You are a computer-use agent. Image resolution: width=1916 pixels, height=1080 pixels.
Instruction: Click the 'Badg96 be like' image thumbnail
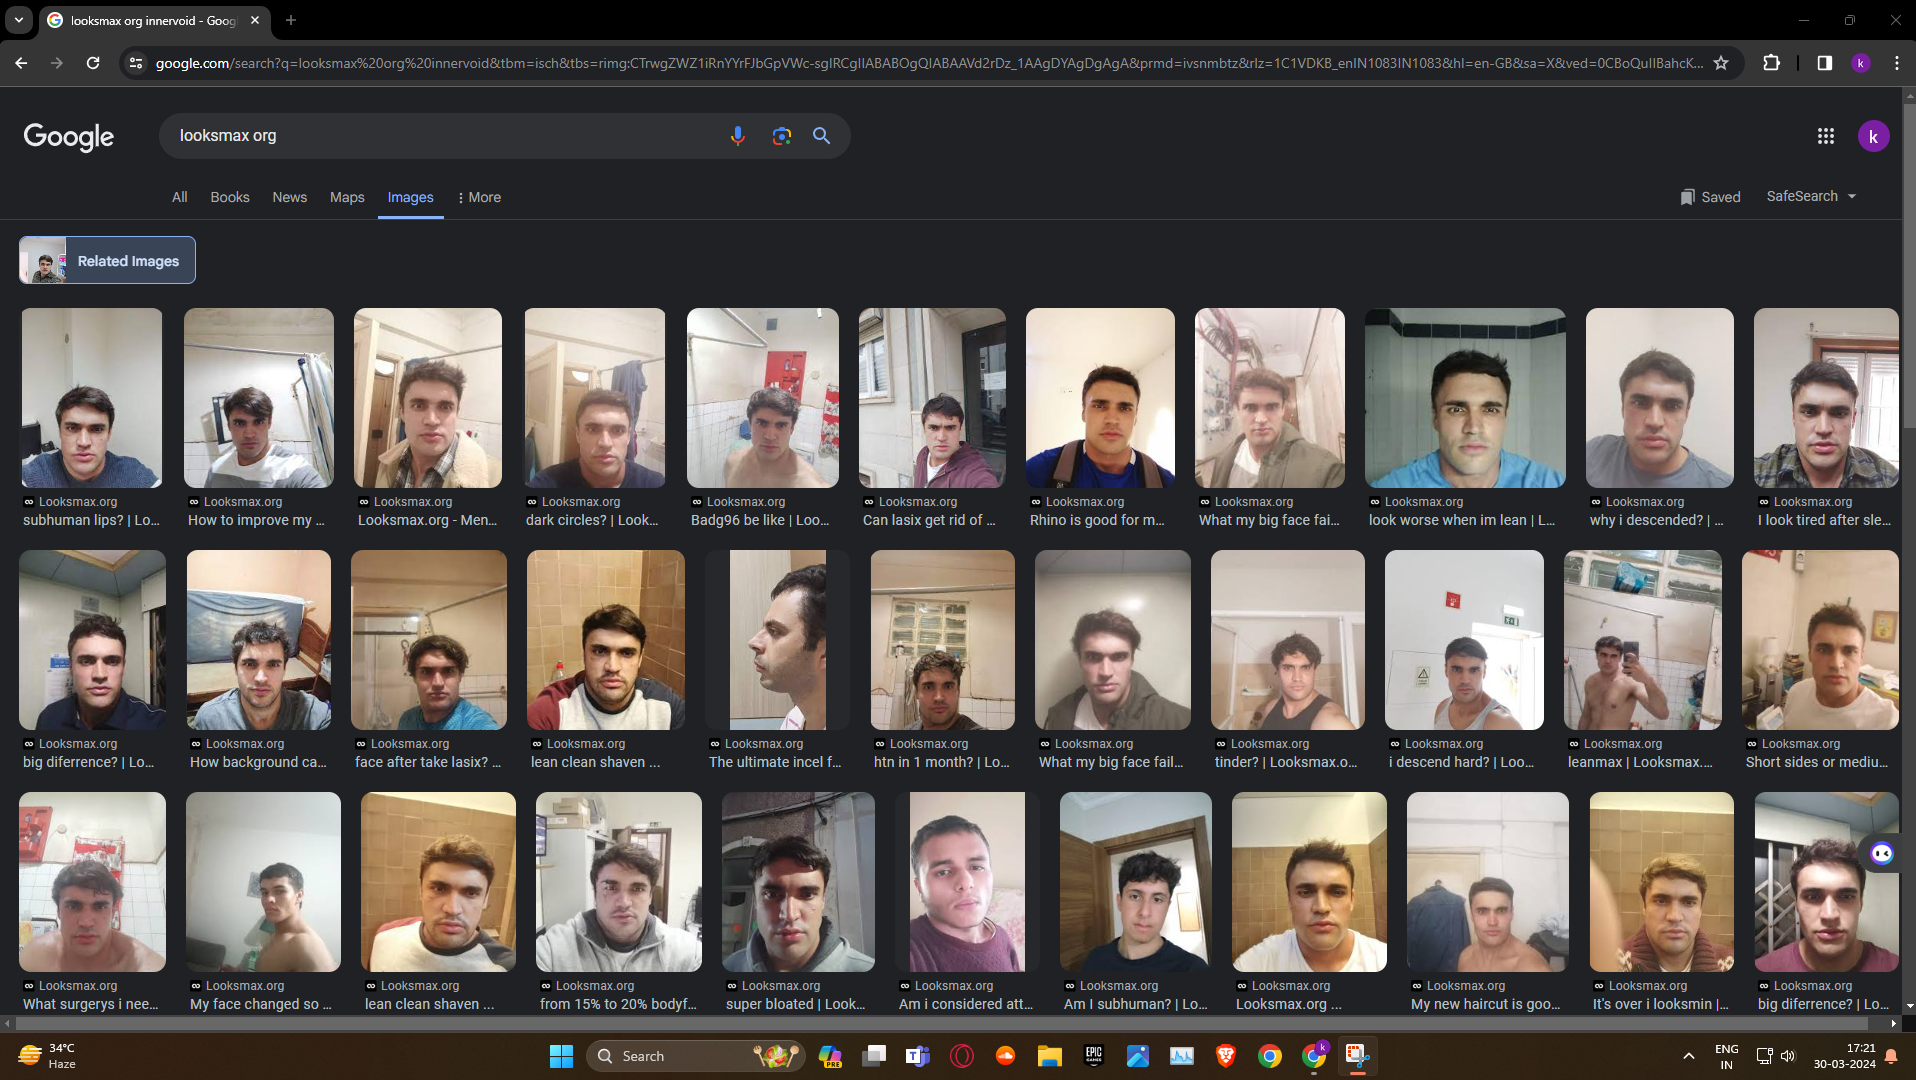pos(763,398)
